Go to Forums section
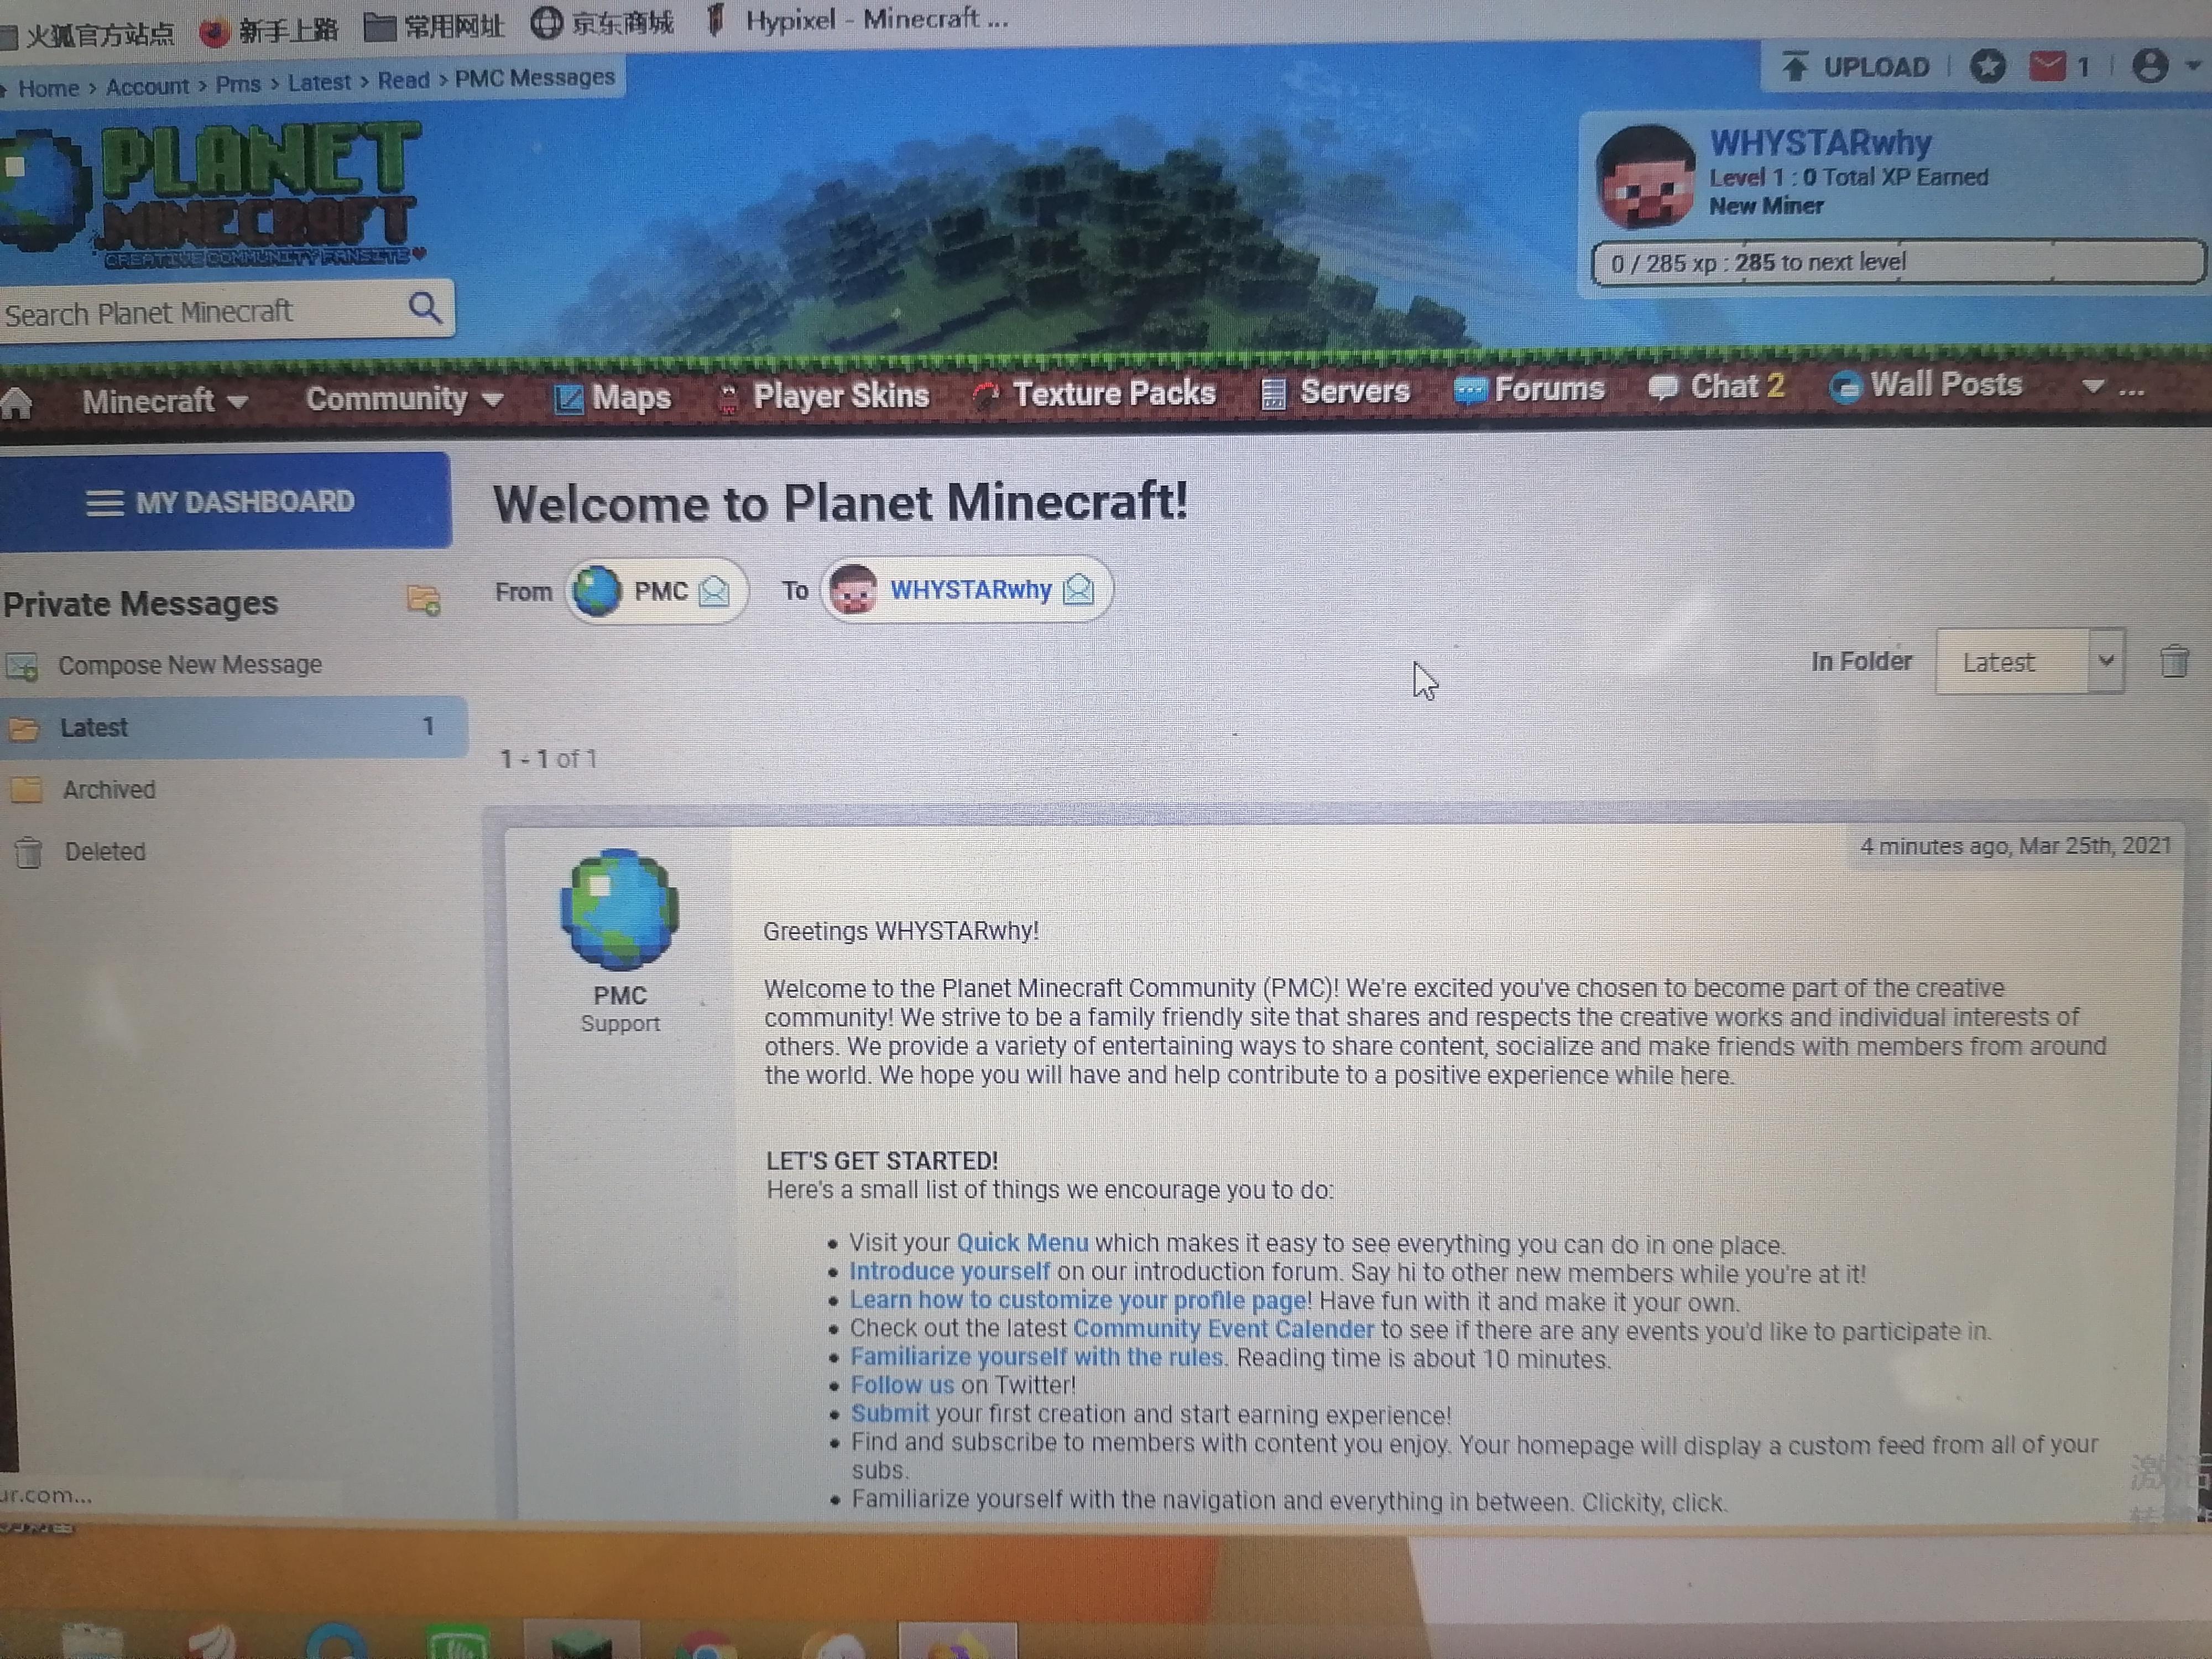The image size is (2212, 1659). [1529, 389]
